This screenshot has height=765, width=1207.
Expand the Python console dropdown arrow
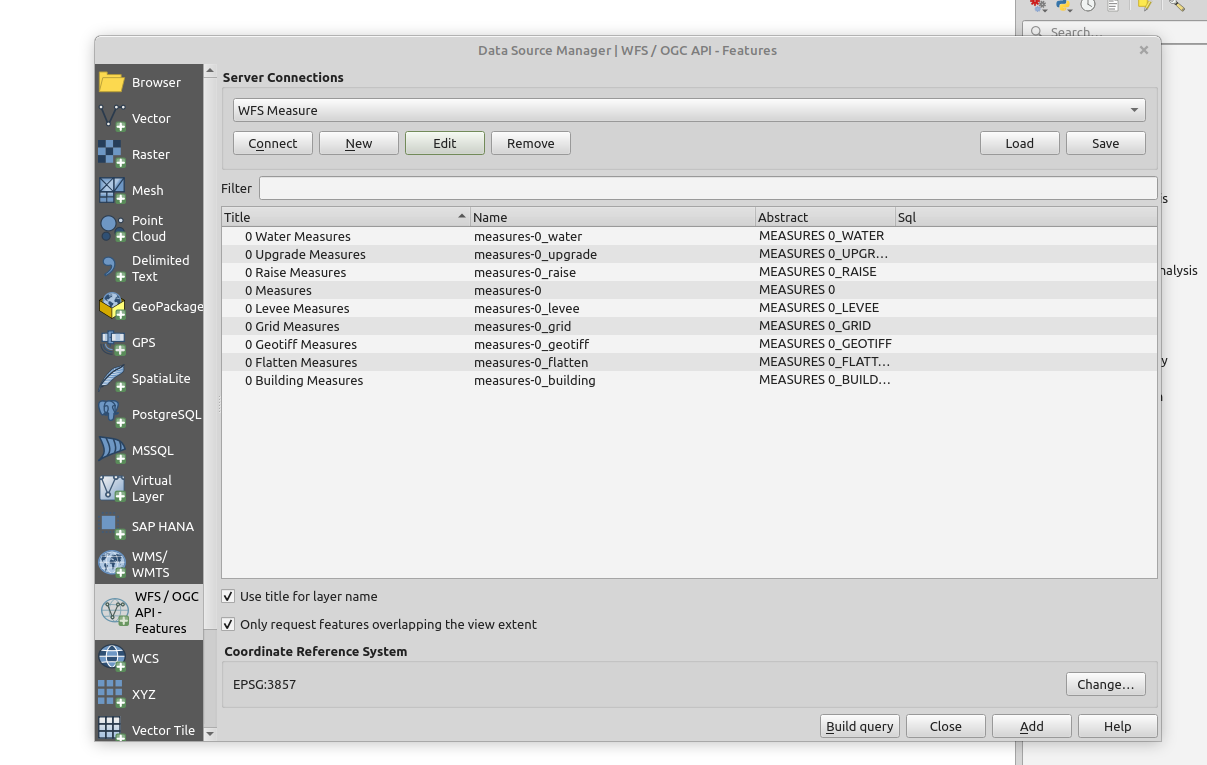coord(1071,10)
